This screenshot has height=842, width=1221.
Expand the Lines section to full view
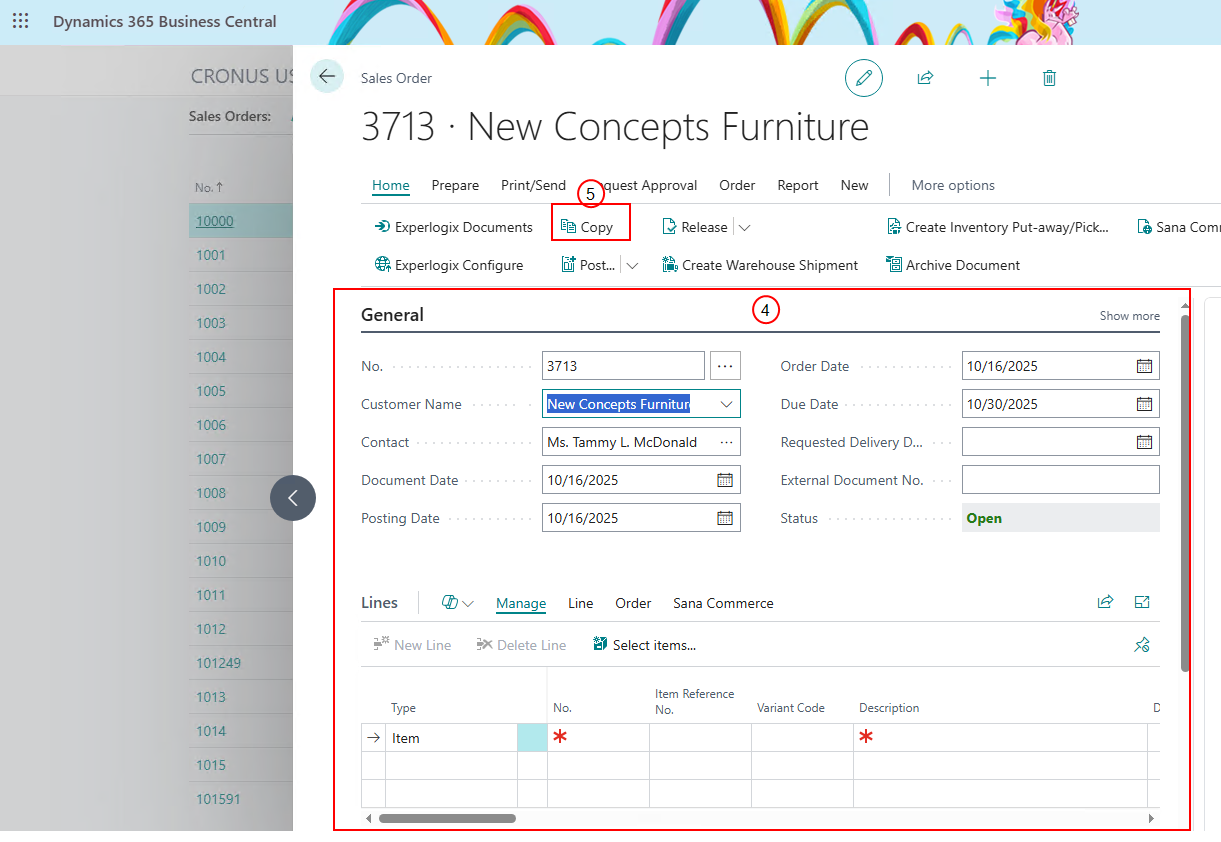tap(1142, 602)
